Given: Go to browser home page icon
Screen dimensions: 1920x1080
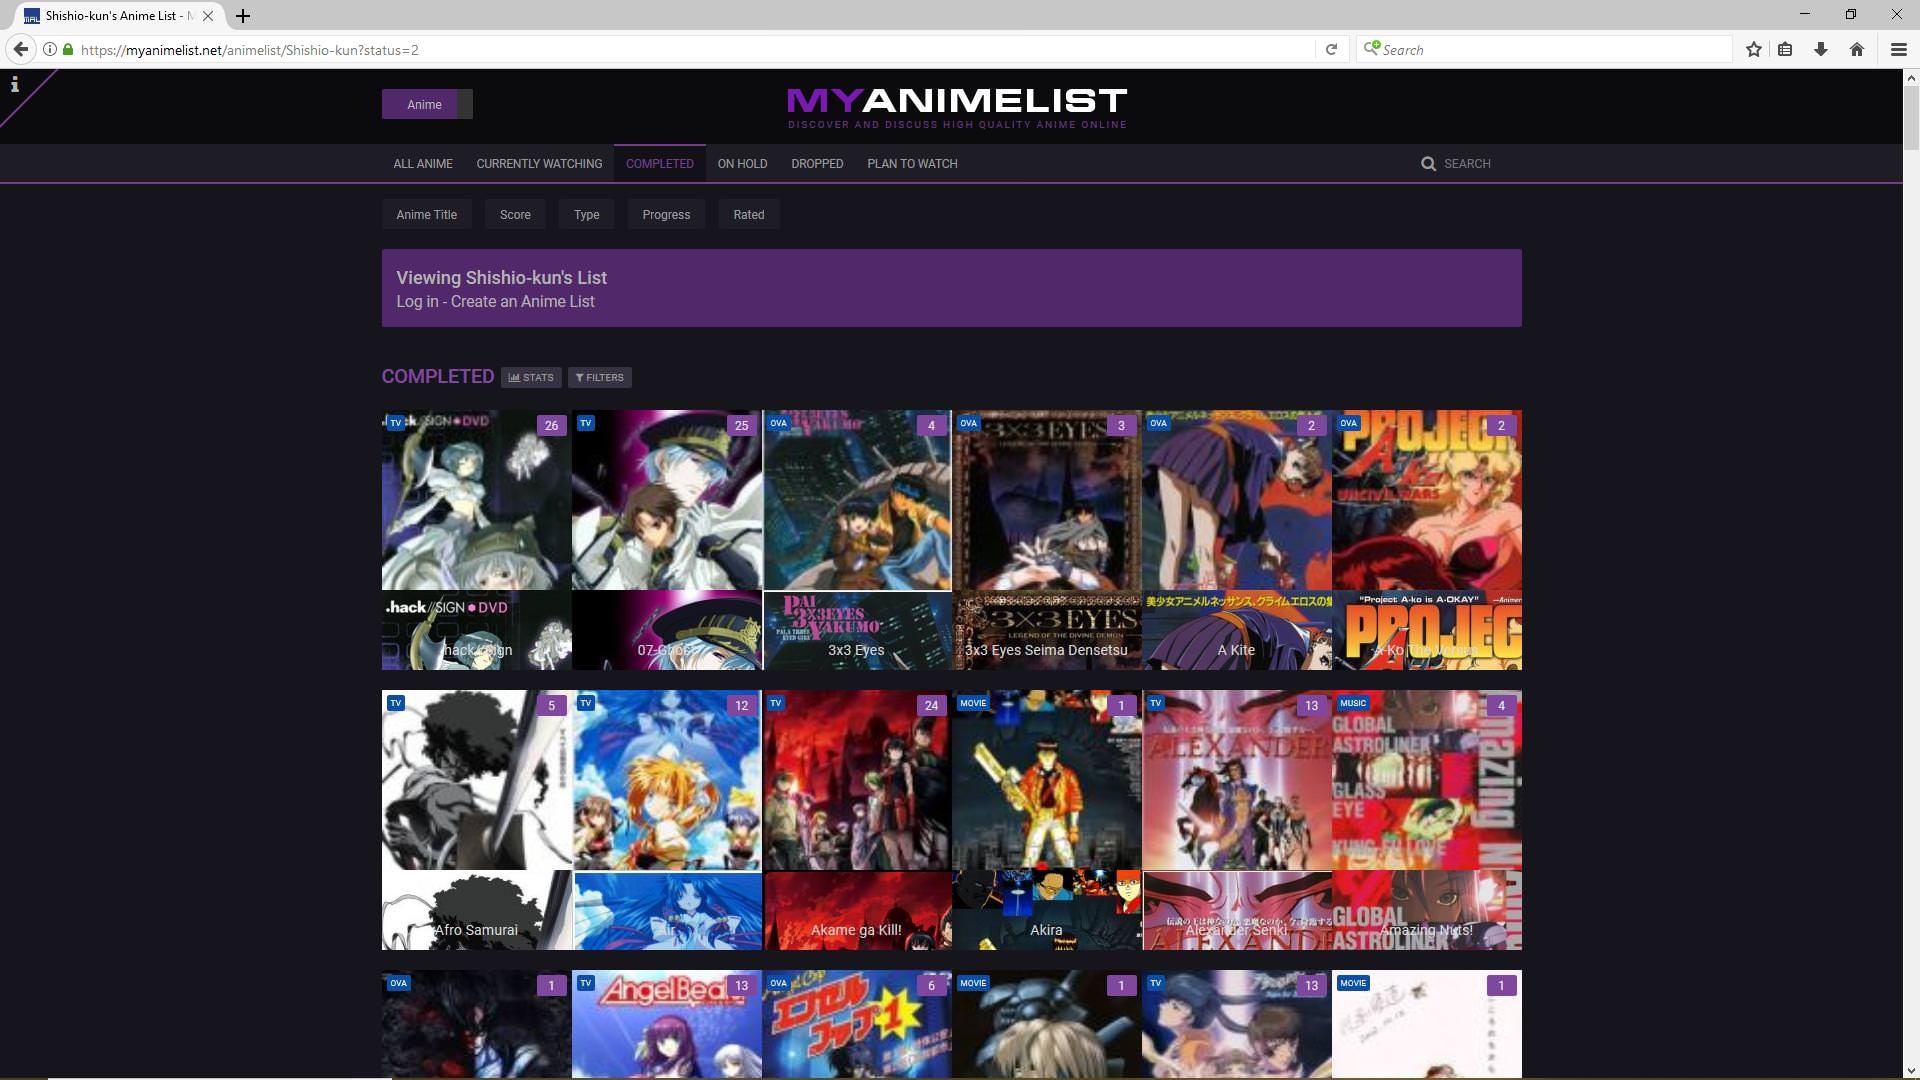Looking at the screenshot, I should pyautogui.click(x=1857, y=49).
